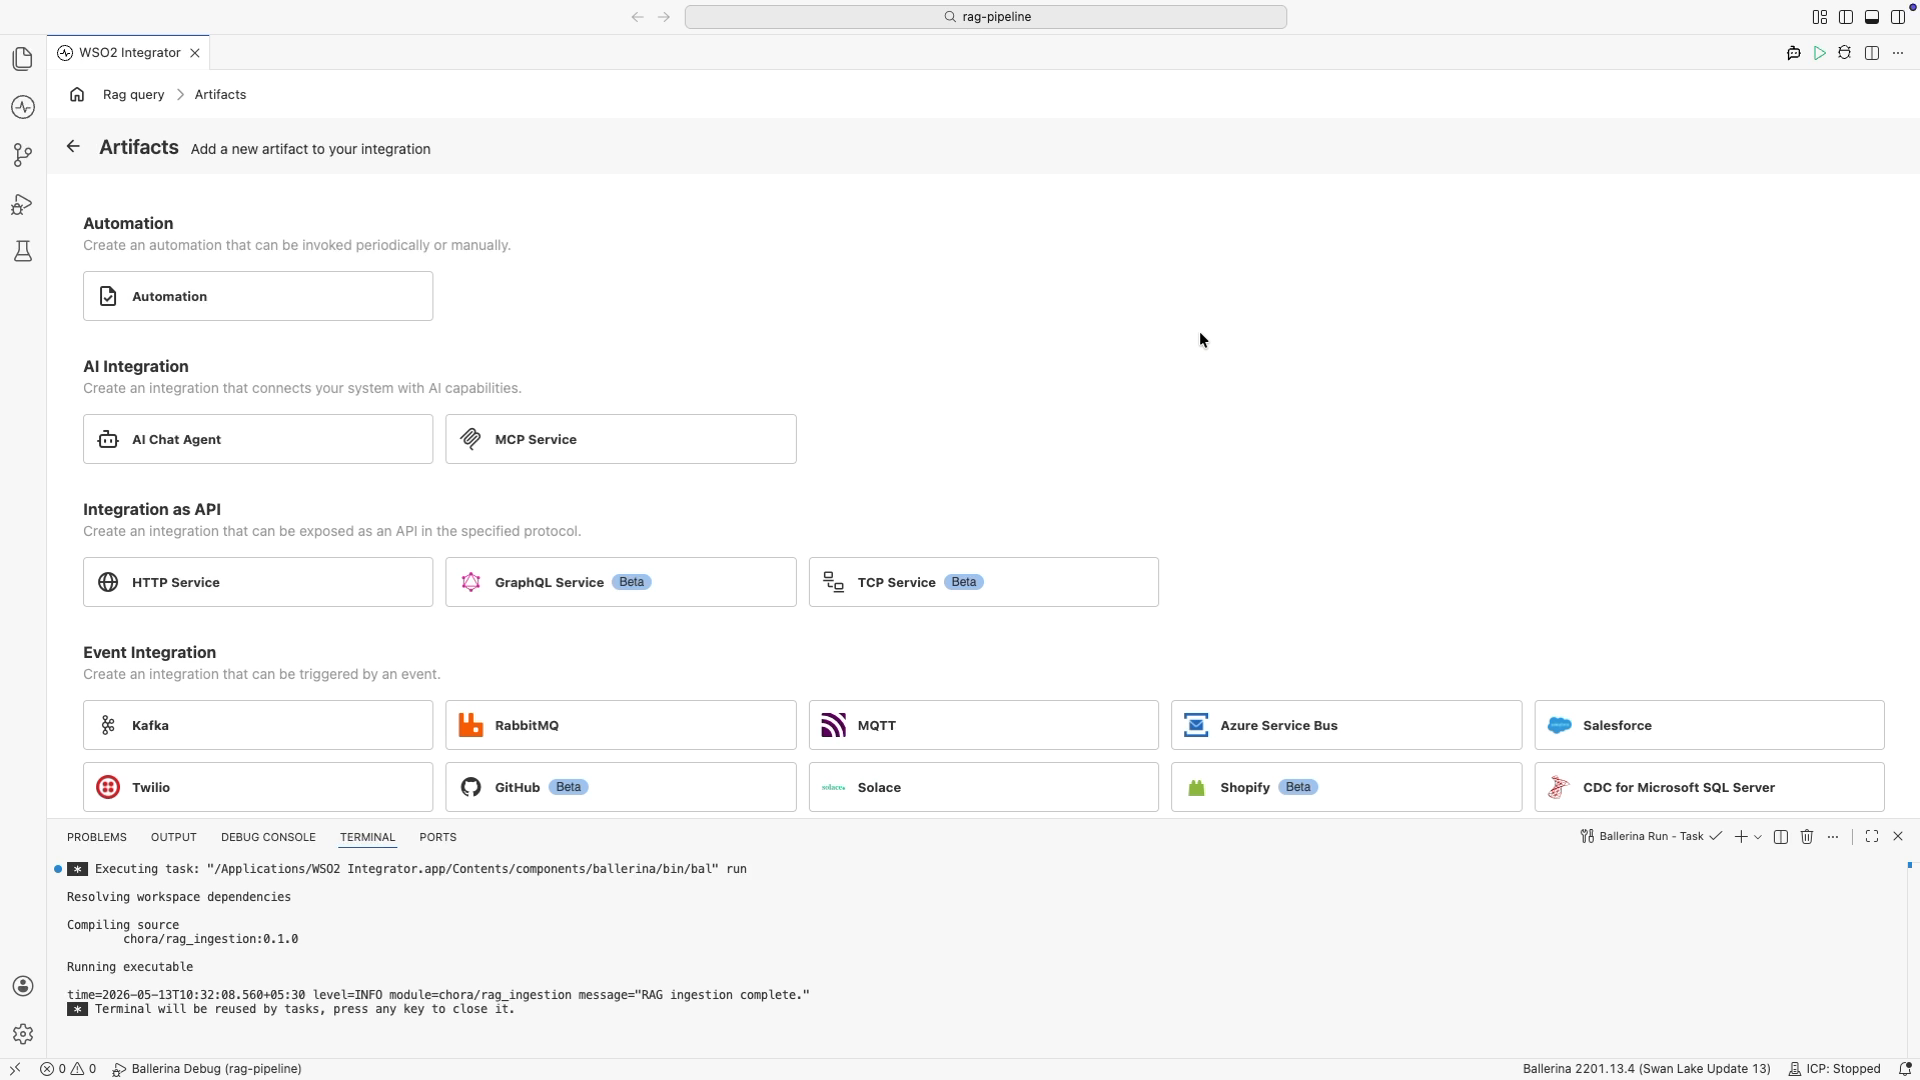Viewport: 1920px width, 1080px height.
Task: Open editor More Actions ellipsis
Action: [1898, 53]
